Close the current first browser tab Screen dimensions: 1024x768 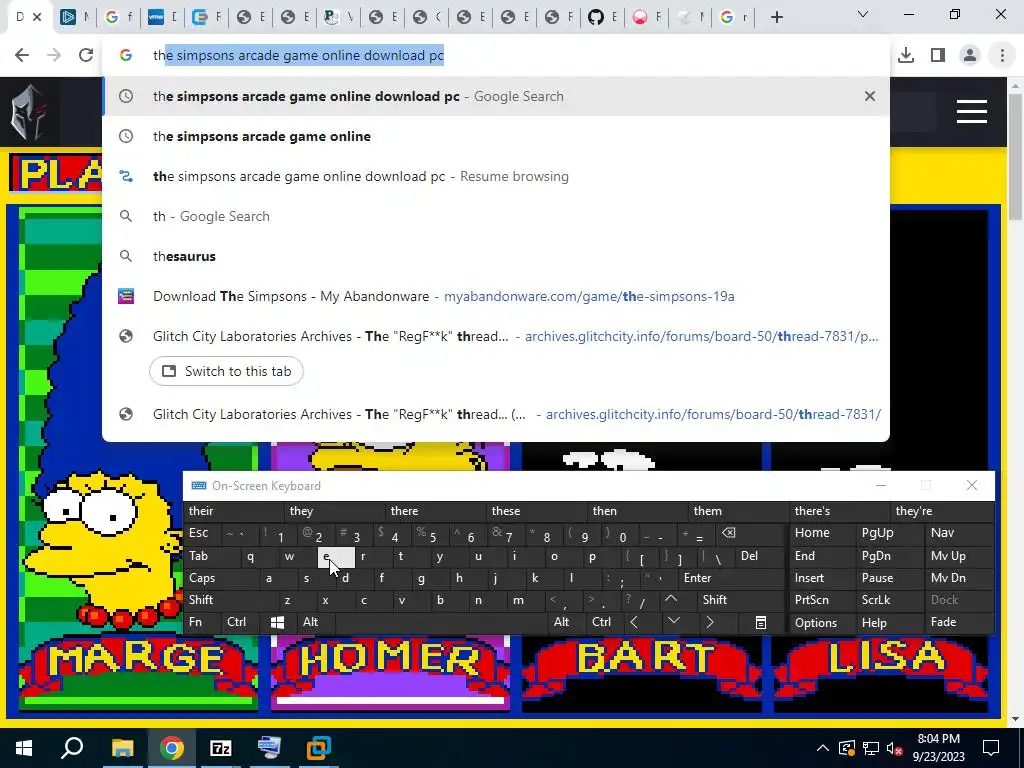pyautogui.click(x=37, y=18)
